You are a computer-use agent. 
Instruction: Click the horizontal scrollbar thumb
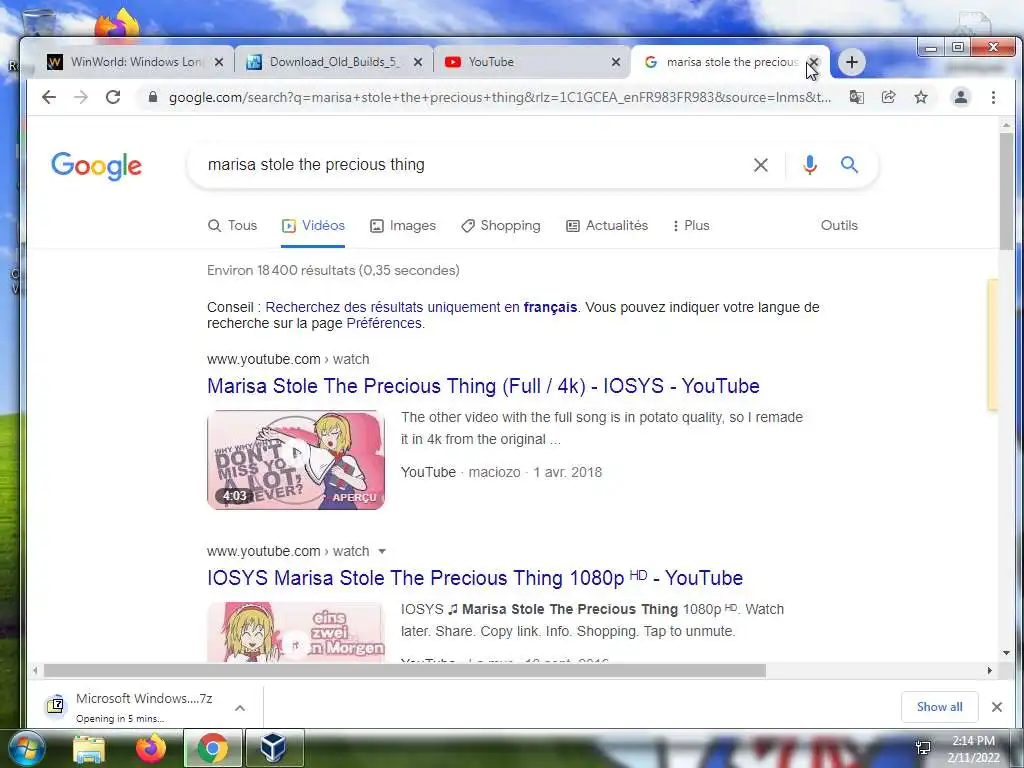tap(404, 671)
